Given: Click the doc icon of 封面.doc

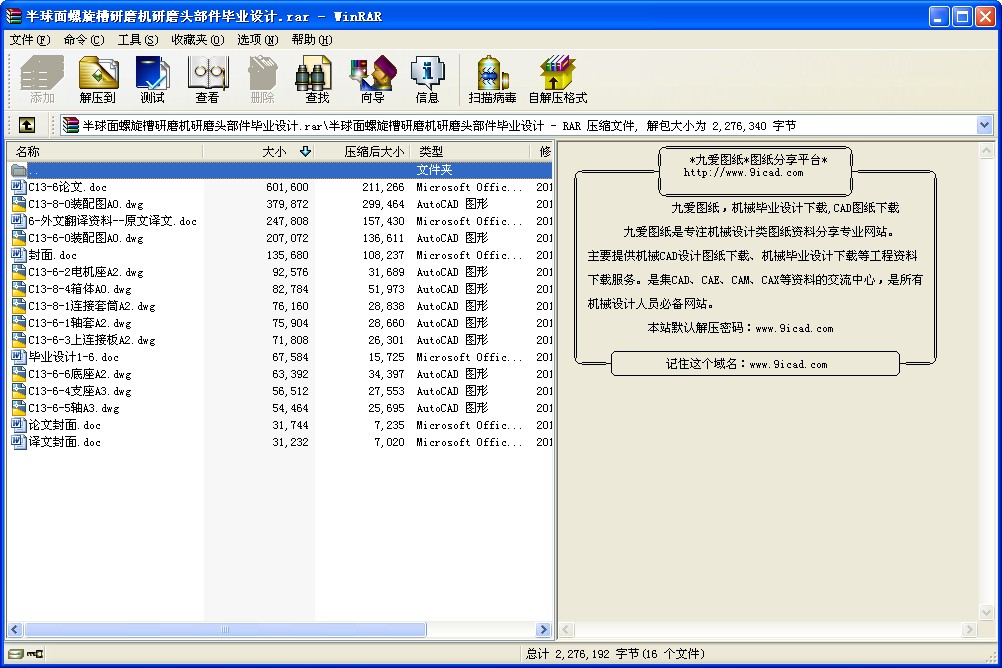Looking at the screenshot, I should click(19, 254).
